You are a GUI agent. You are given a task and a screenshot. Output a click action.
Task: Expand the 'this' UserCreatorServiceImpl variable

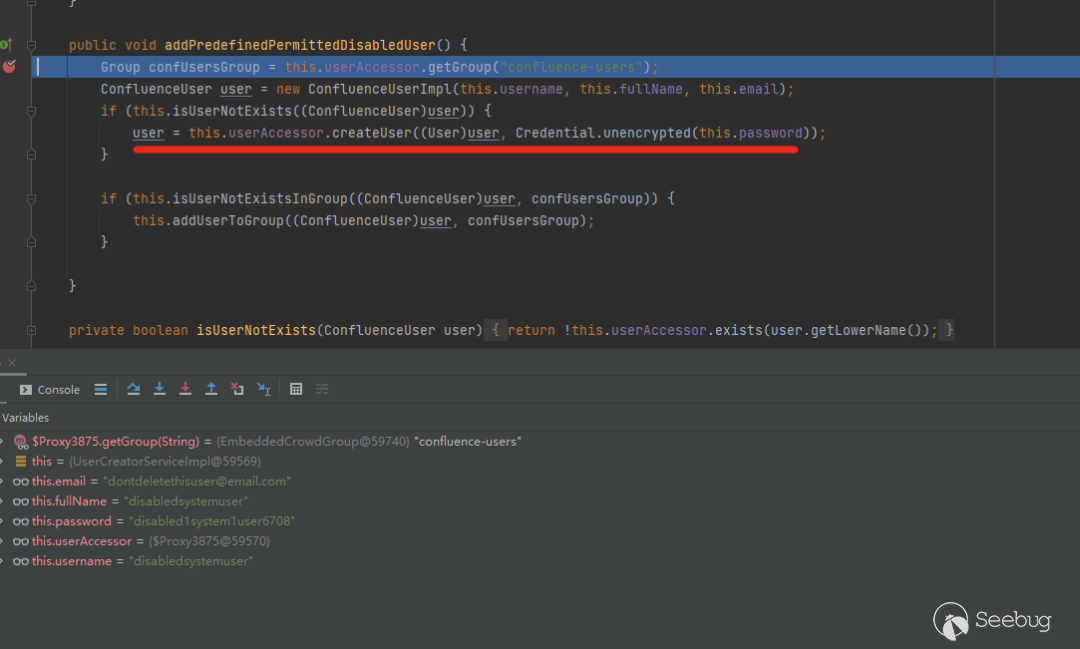coord(3,461)
